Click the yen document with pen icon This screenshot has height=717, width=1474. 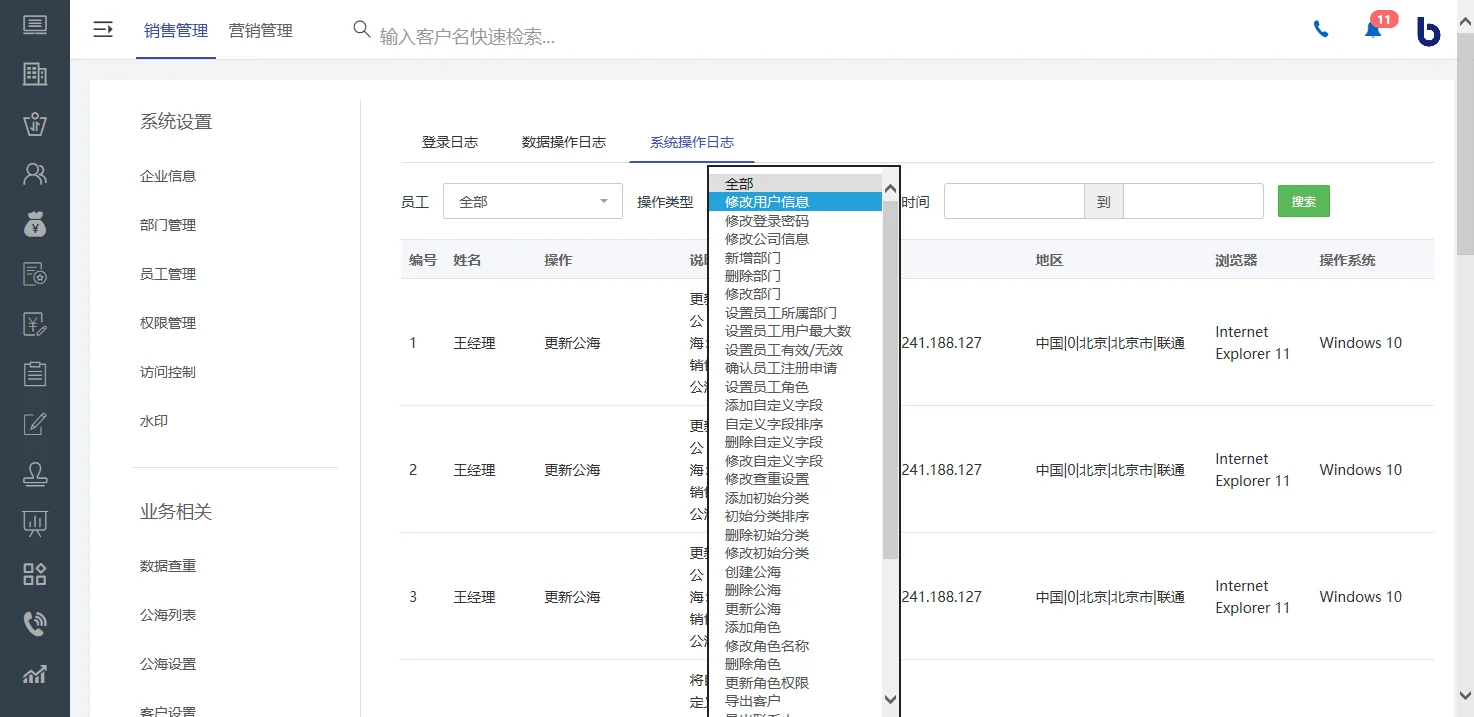(x=34, y=324)
